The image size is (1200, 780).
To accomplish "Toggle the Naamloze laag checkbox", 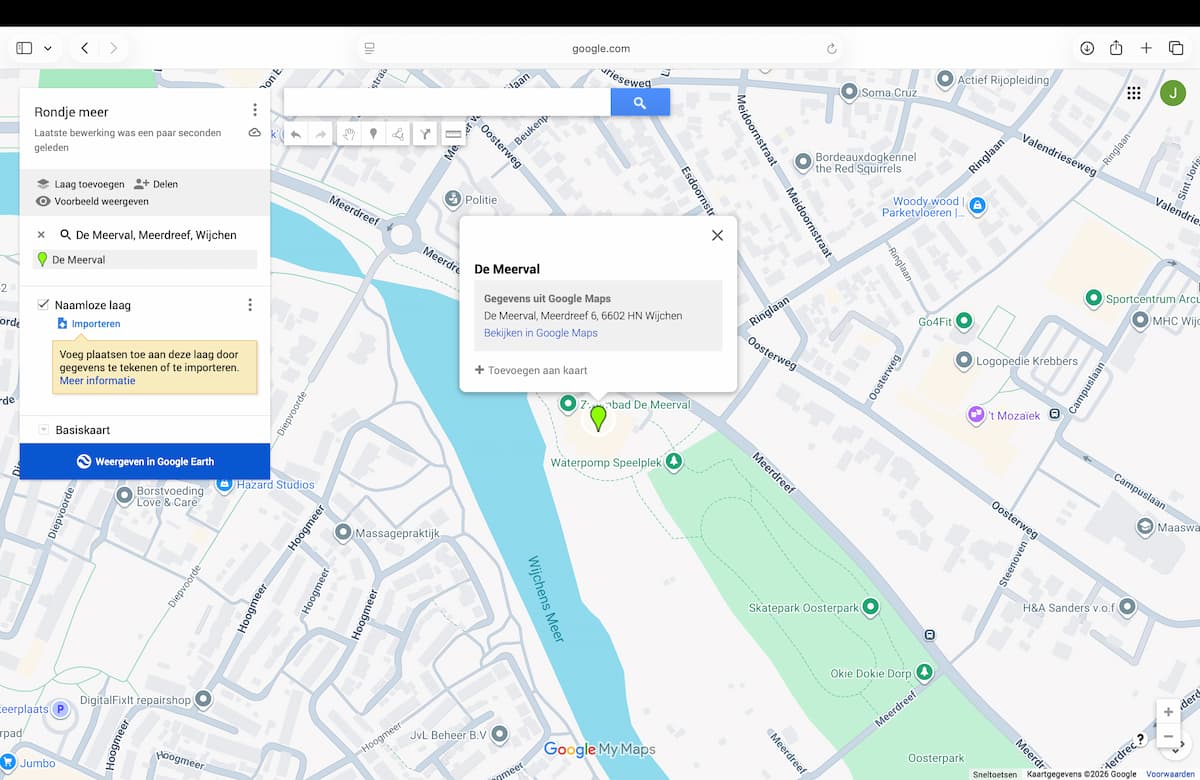I will coord(43,305).
